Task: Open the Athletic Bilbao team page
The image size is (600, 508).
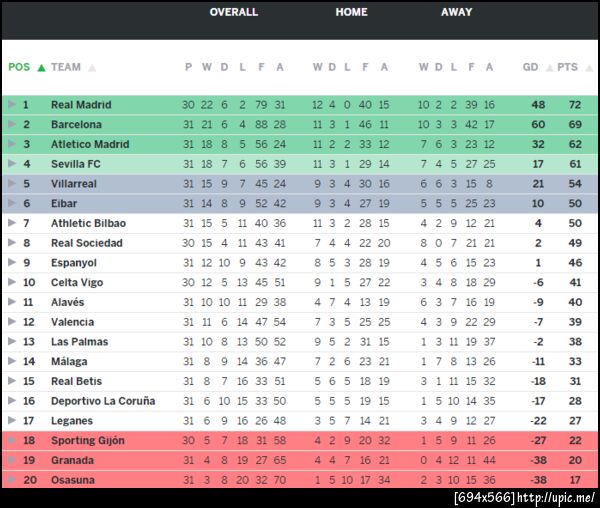Action: click(x=88, y=223)
